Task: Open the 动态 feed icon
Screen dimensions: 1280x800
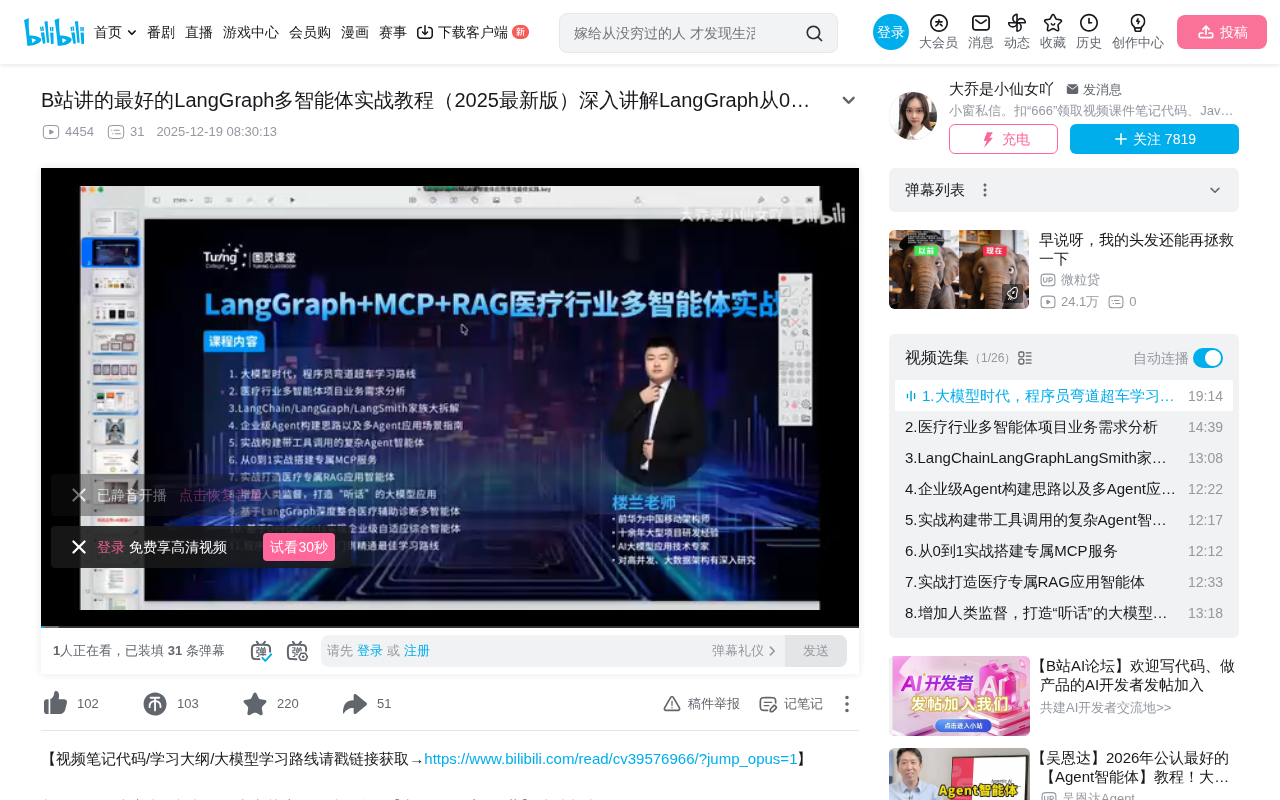Action: coord(1017,32)
